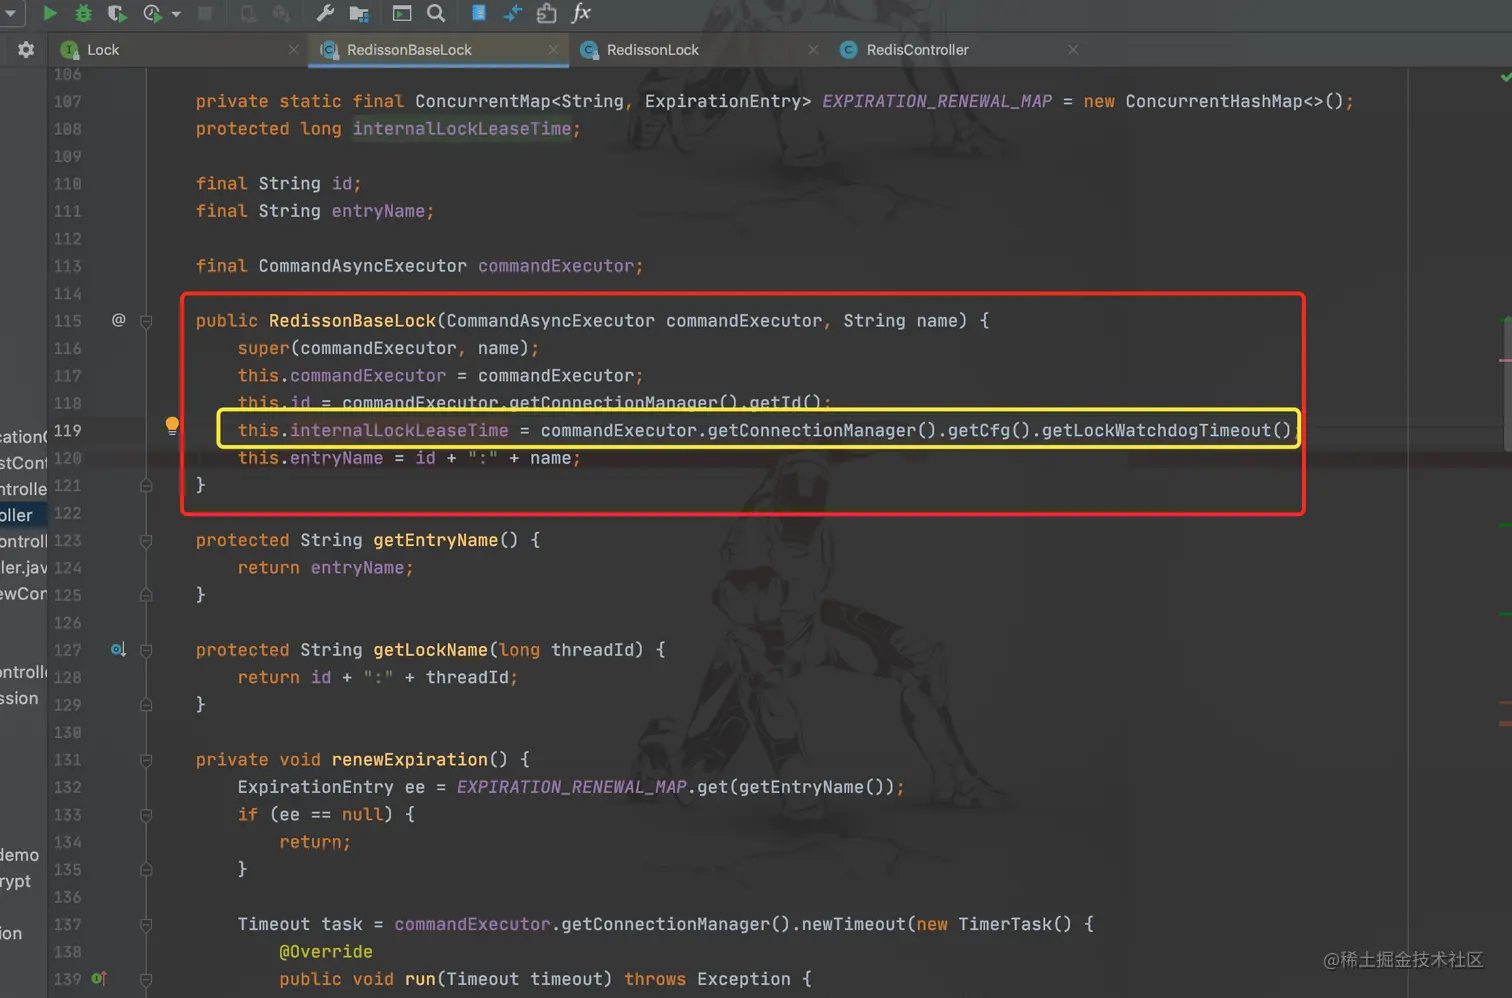Click line number 127 in the gutter

pos(68,650)
